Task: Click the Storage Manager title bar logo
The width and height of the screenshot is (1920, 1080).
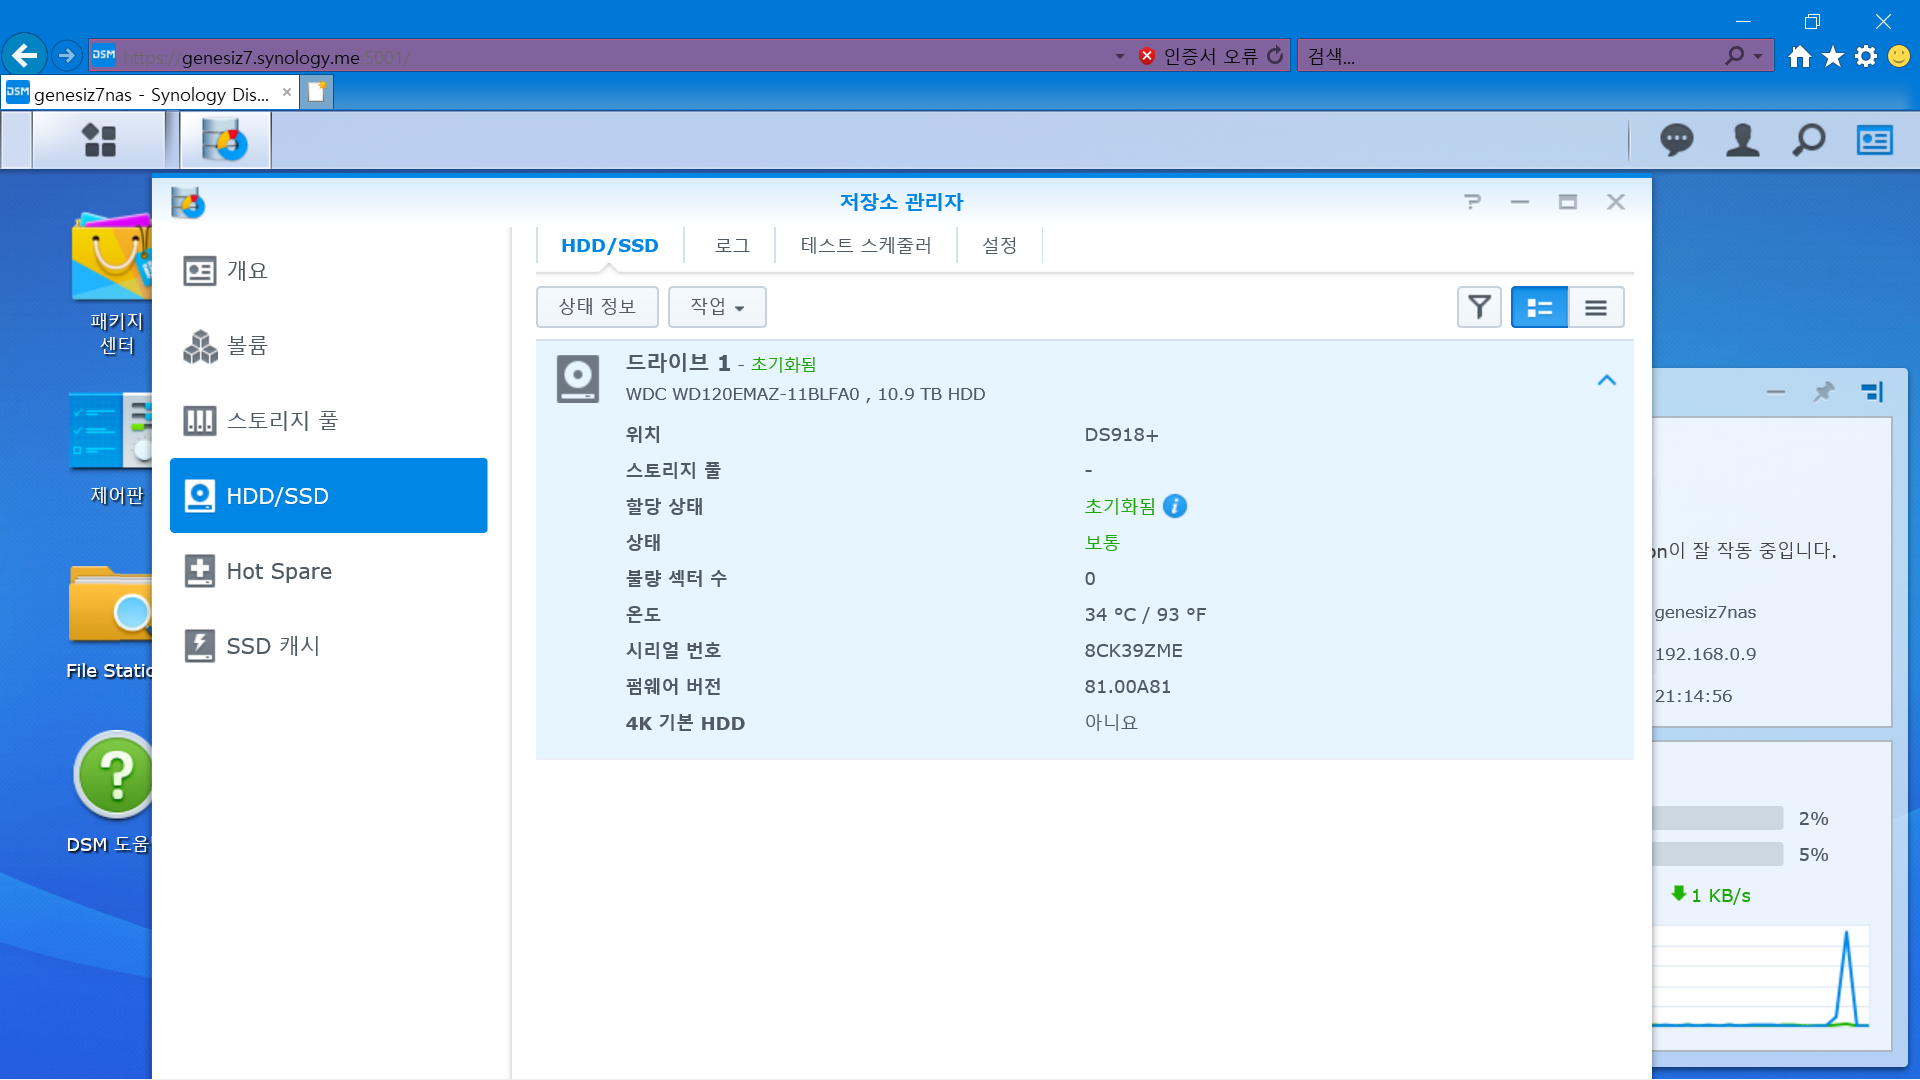Action: point(188,203)
